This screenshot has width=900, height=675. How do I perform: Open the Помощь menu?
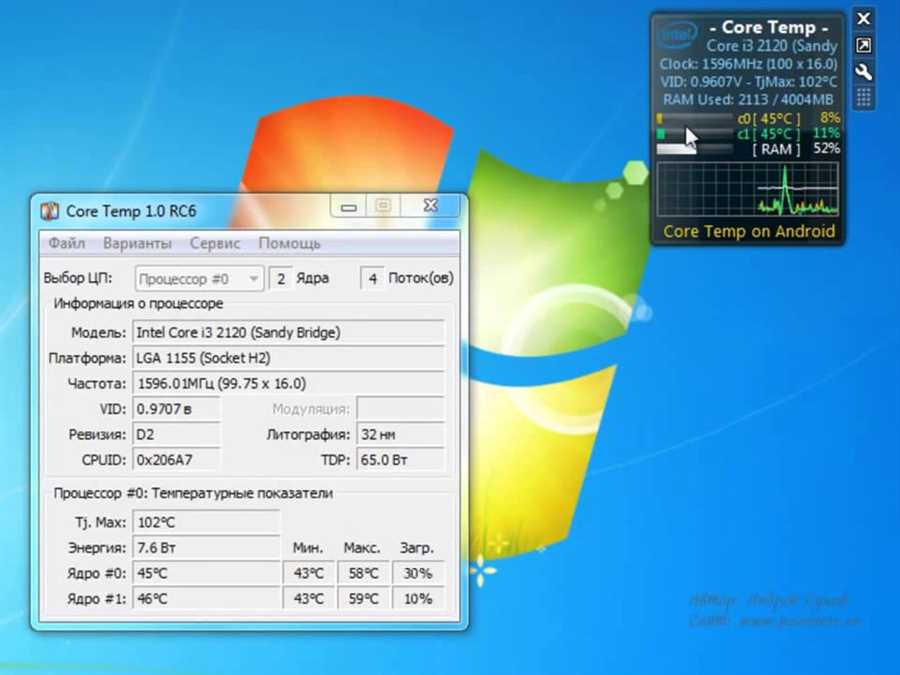click(289, 243)
